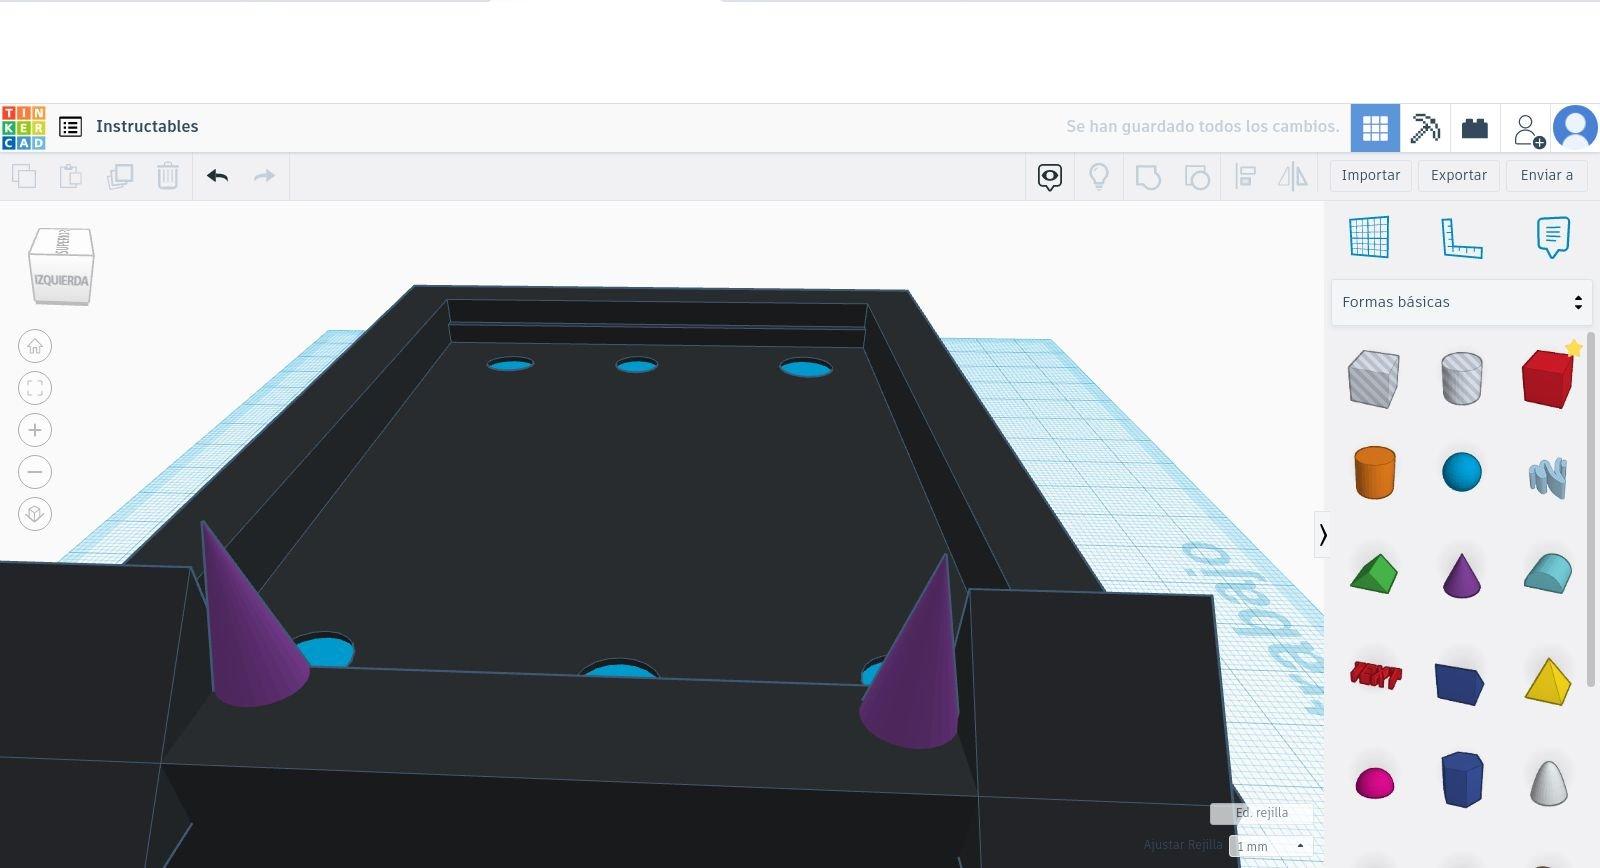Select the magenta Half Sphere shape
Screen dimensions: 1600x868
(x=1374, y=783)
